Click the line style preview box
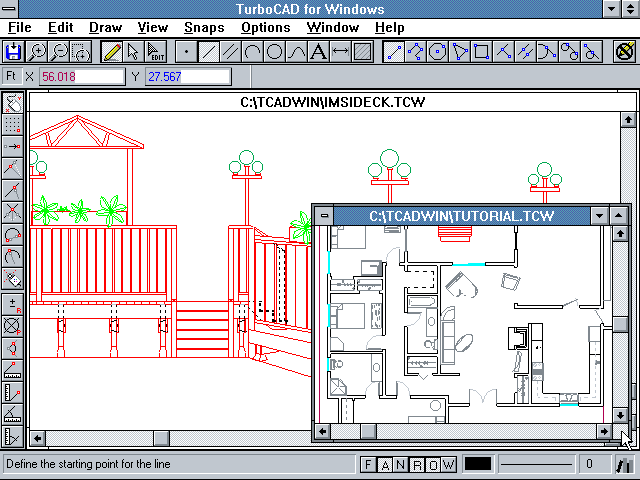Image resolution: width=640 pixels, height=480 pixels. (536, 464)
